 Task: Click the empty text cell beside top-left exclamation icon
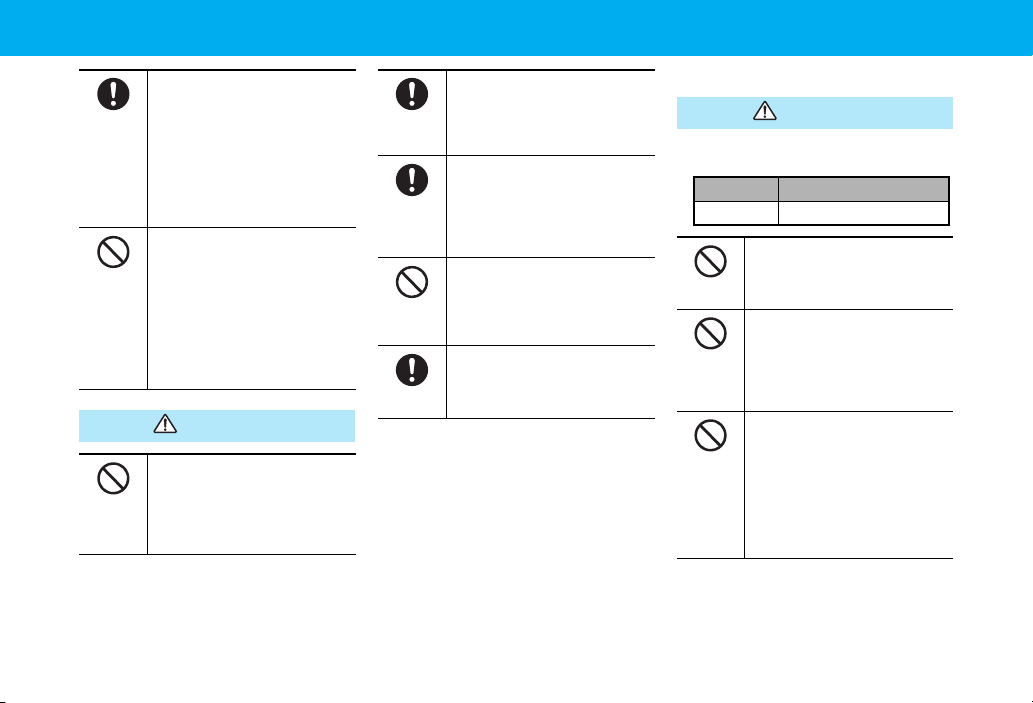252,149
